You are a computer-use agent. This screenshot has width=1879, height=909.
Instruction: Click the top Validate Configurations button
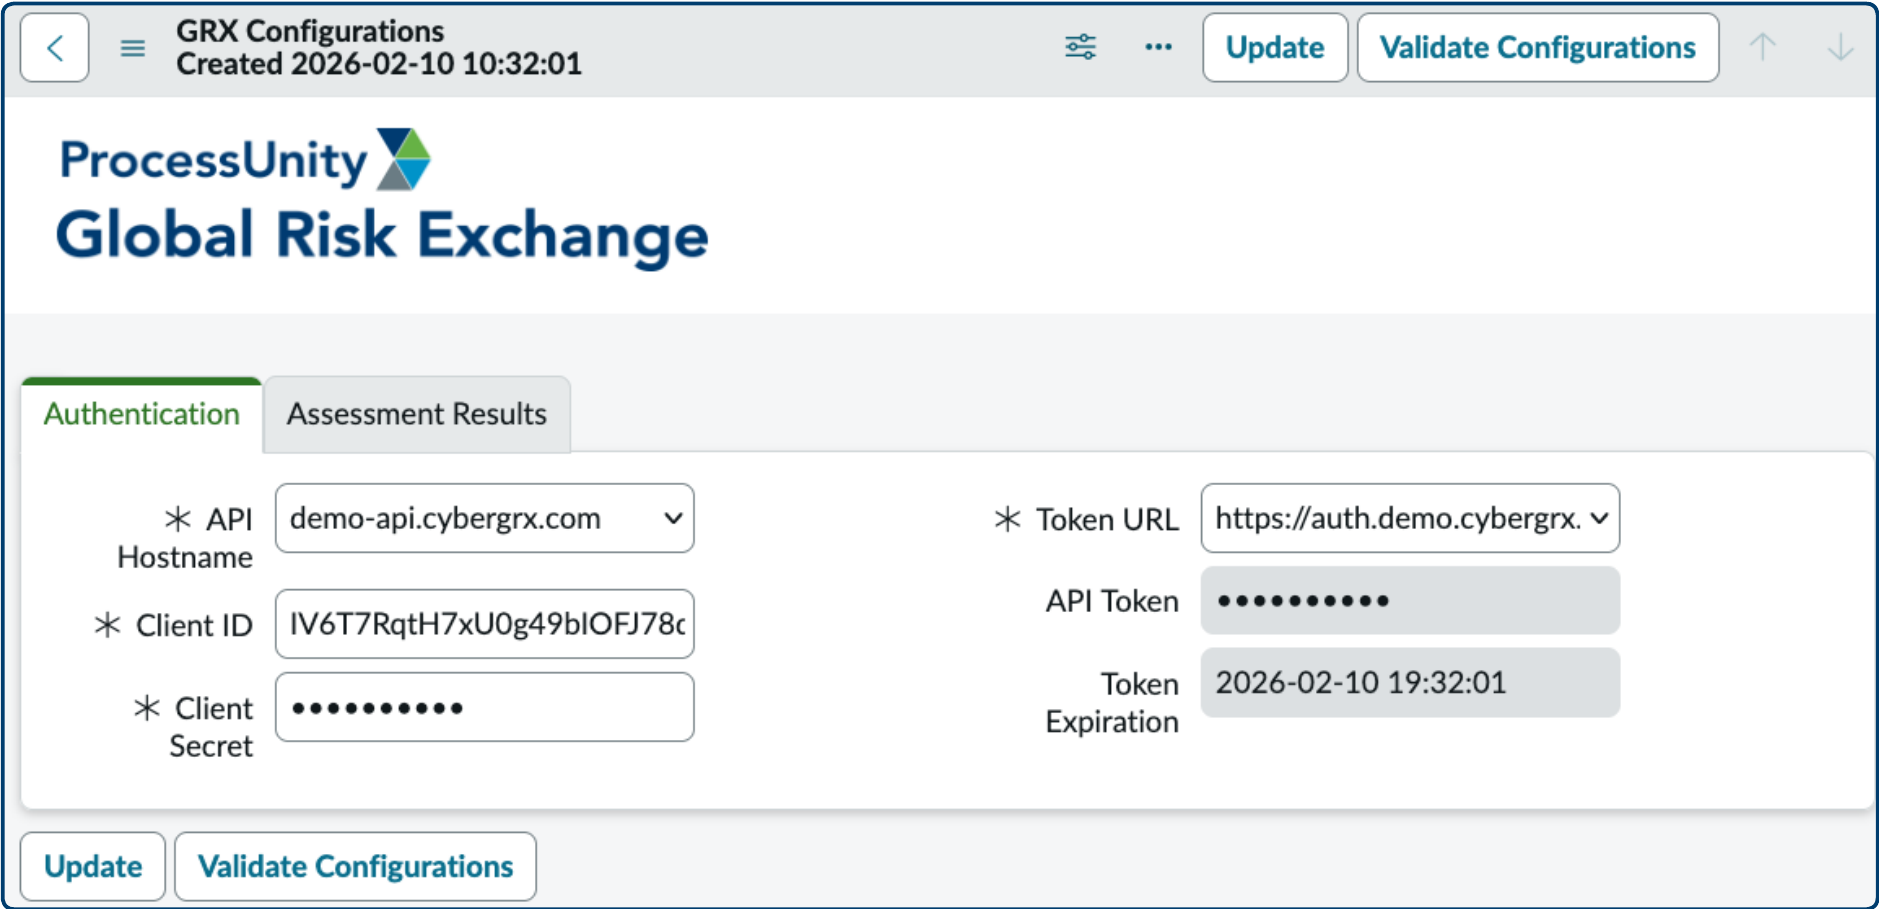coord(1538,48)
